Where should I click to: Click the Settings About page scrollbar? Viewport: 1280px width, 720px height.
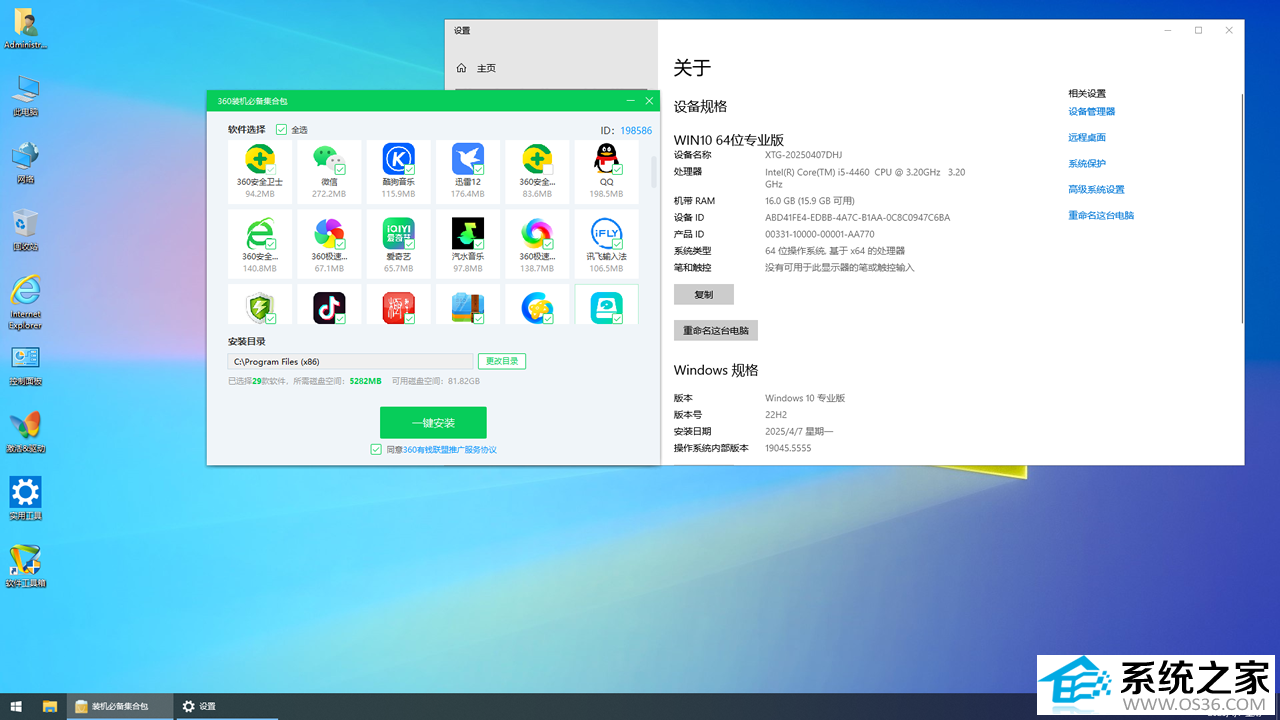(x=1242, y=208)
